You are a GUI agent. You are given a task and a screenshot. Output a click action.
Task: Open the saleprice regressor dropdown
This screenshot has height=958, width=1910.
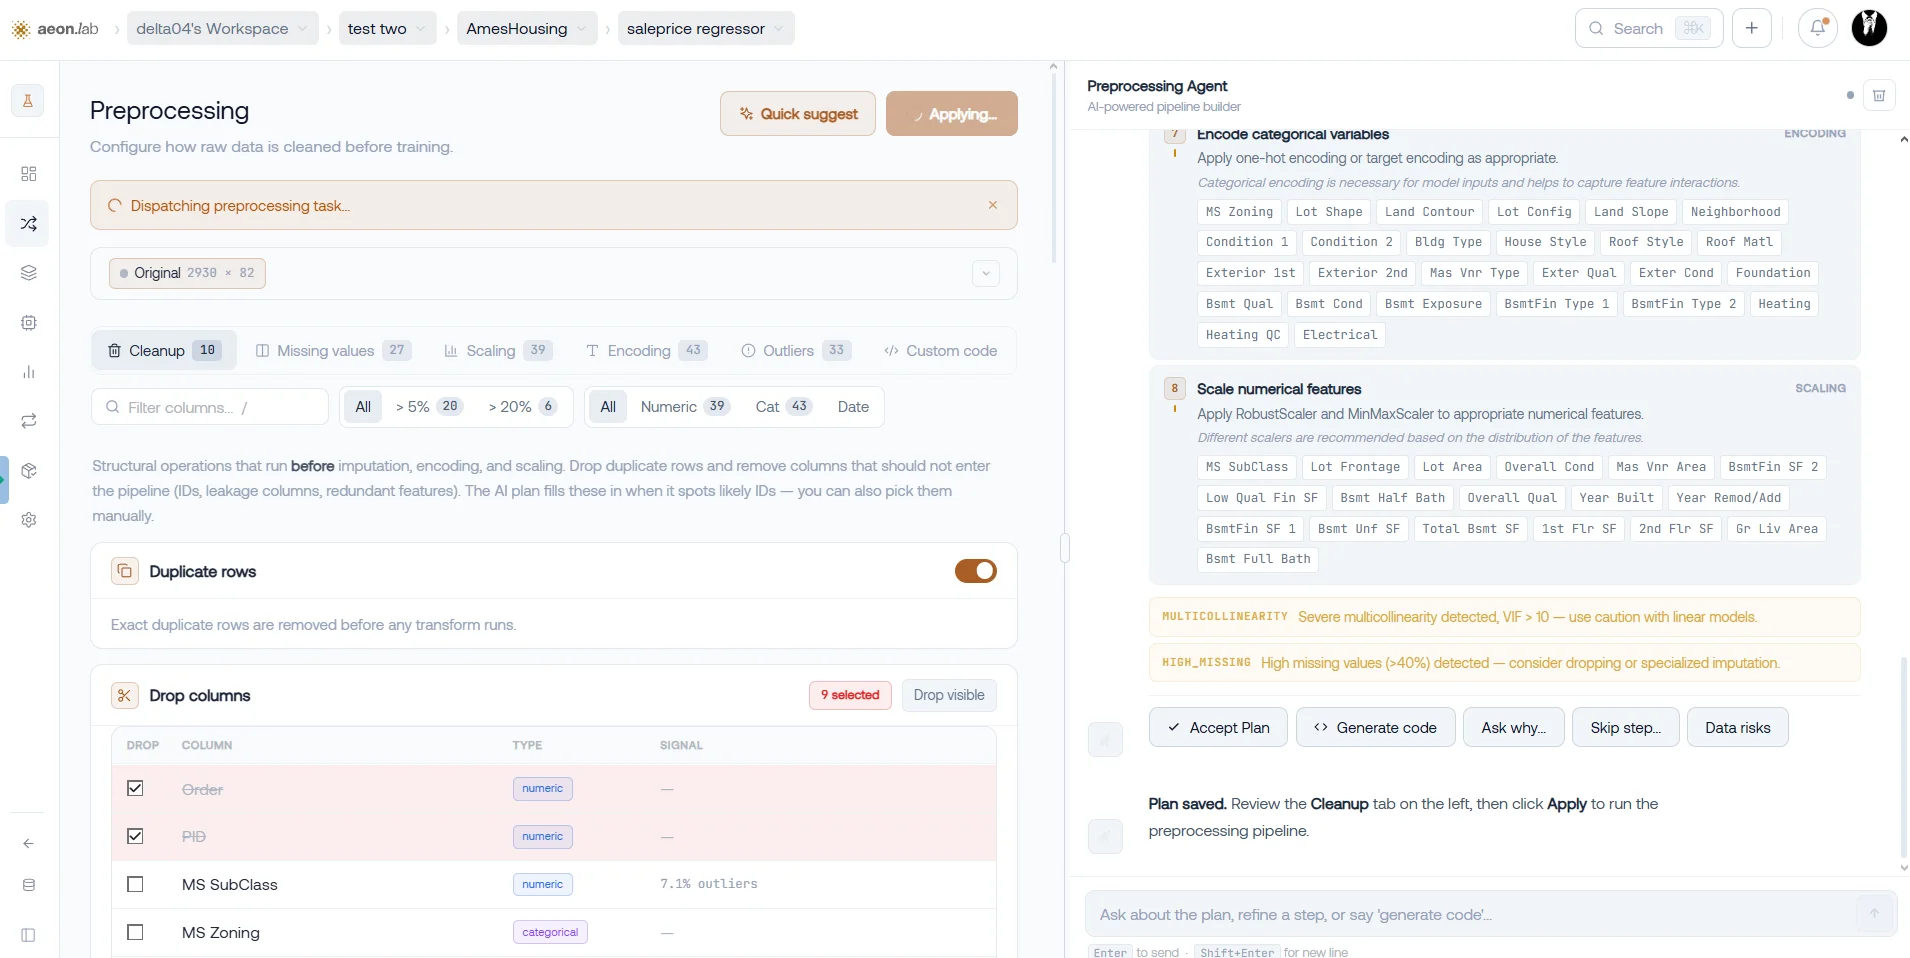[x=706, y=29]
